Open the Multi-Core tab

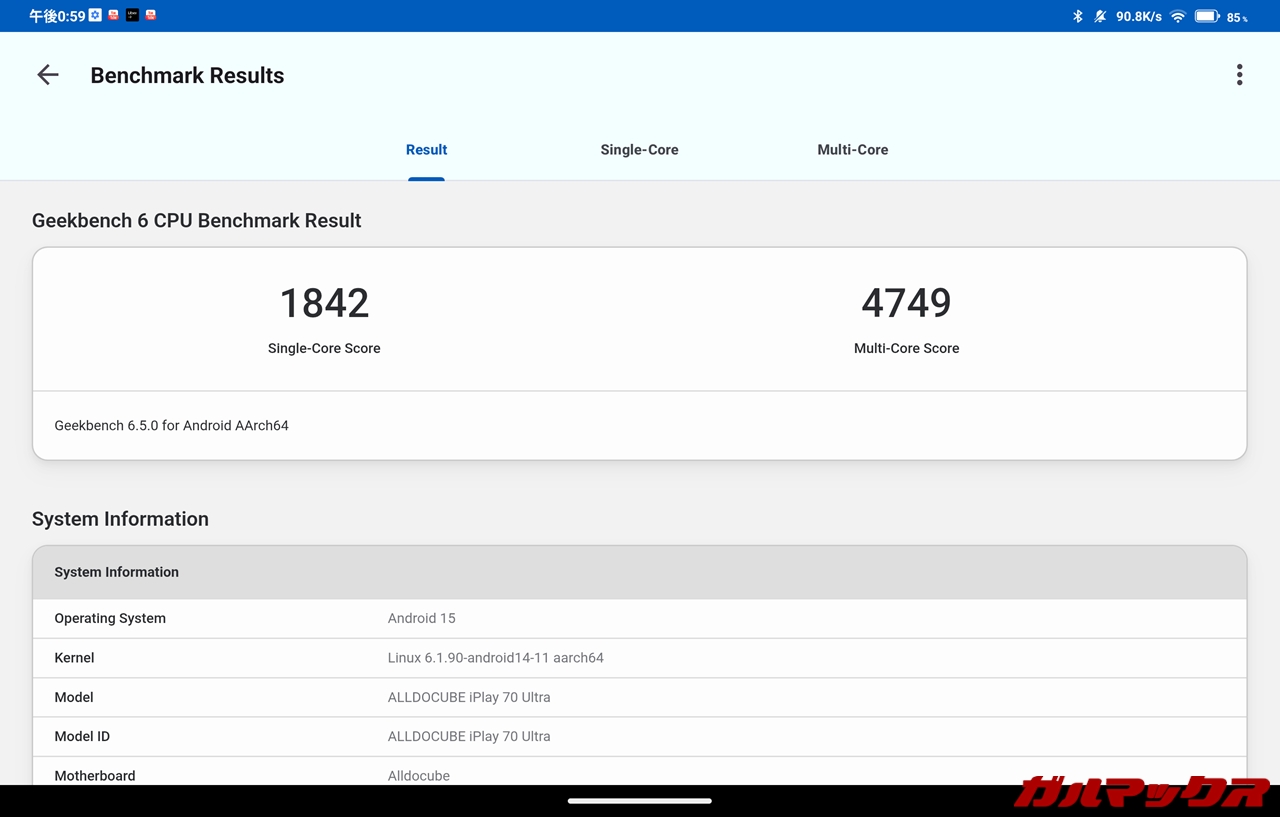click(x=852, y=150)
